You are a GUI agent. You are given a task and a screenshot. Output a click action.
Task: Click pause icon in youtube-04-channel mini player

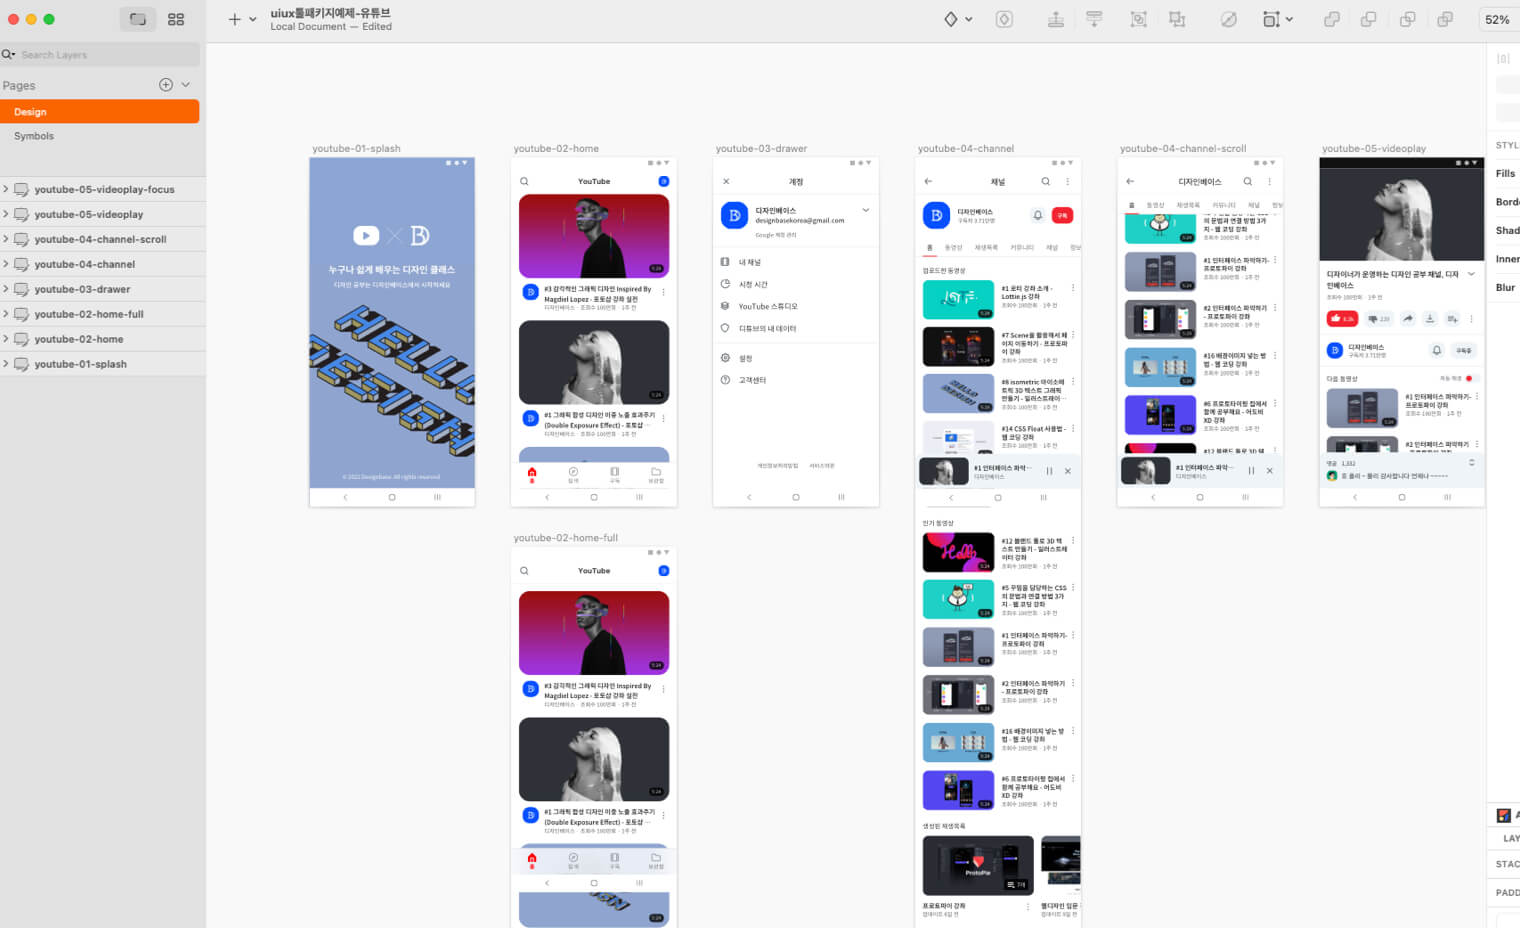[1049, 471]
